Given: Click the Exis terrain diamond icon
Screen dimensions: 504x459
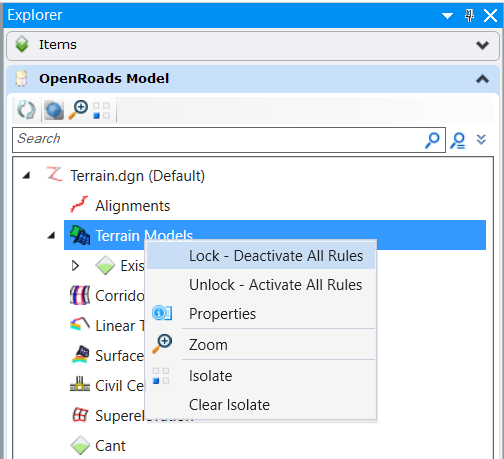Looking at the screenshot, I should [105, 265].
